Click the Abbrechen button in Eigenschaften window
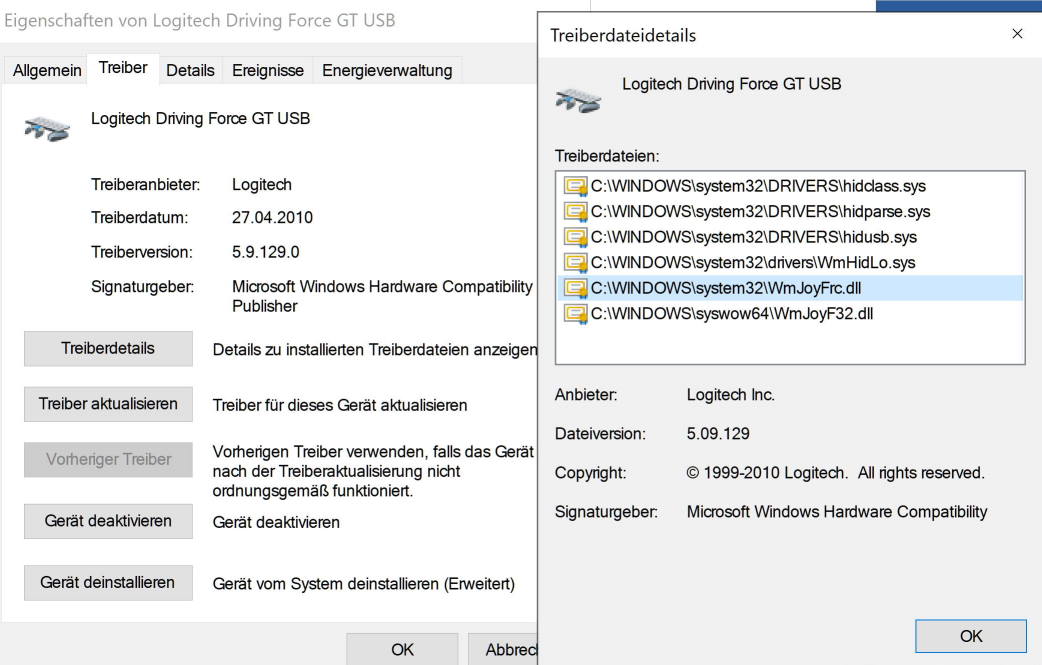 (x=503, y=649)
